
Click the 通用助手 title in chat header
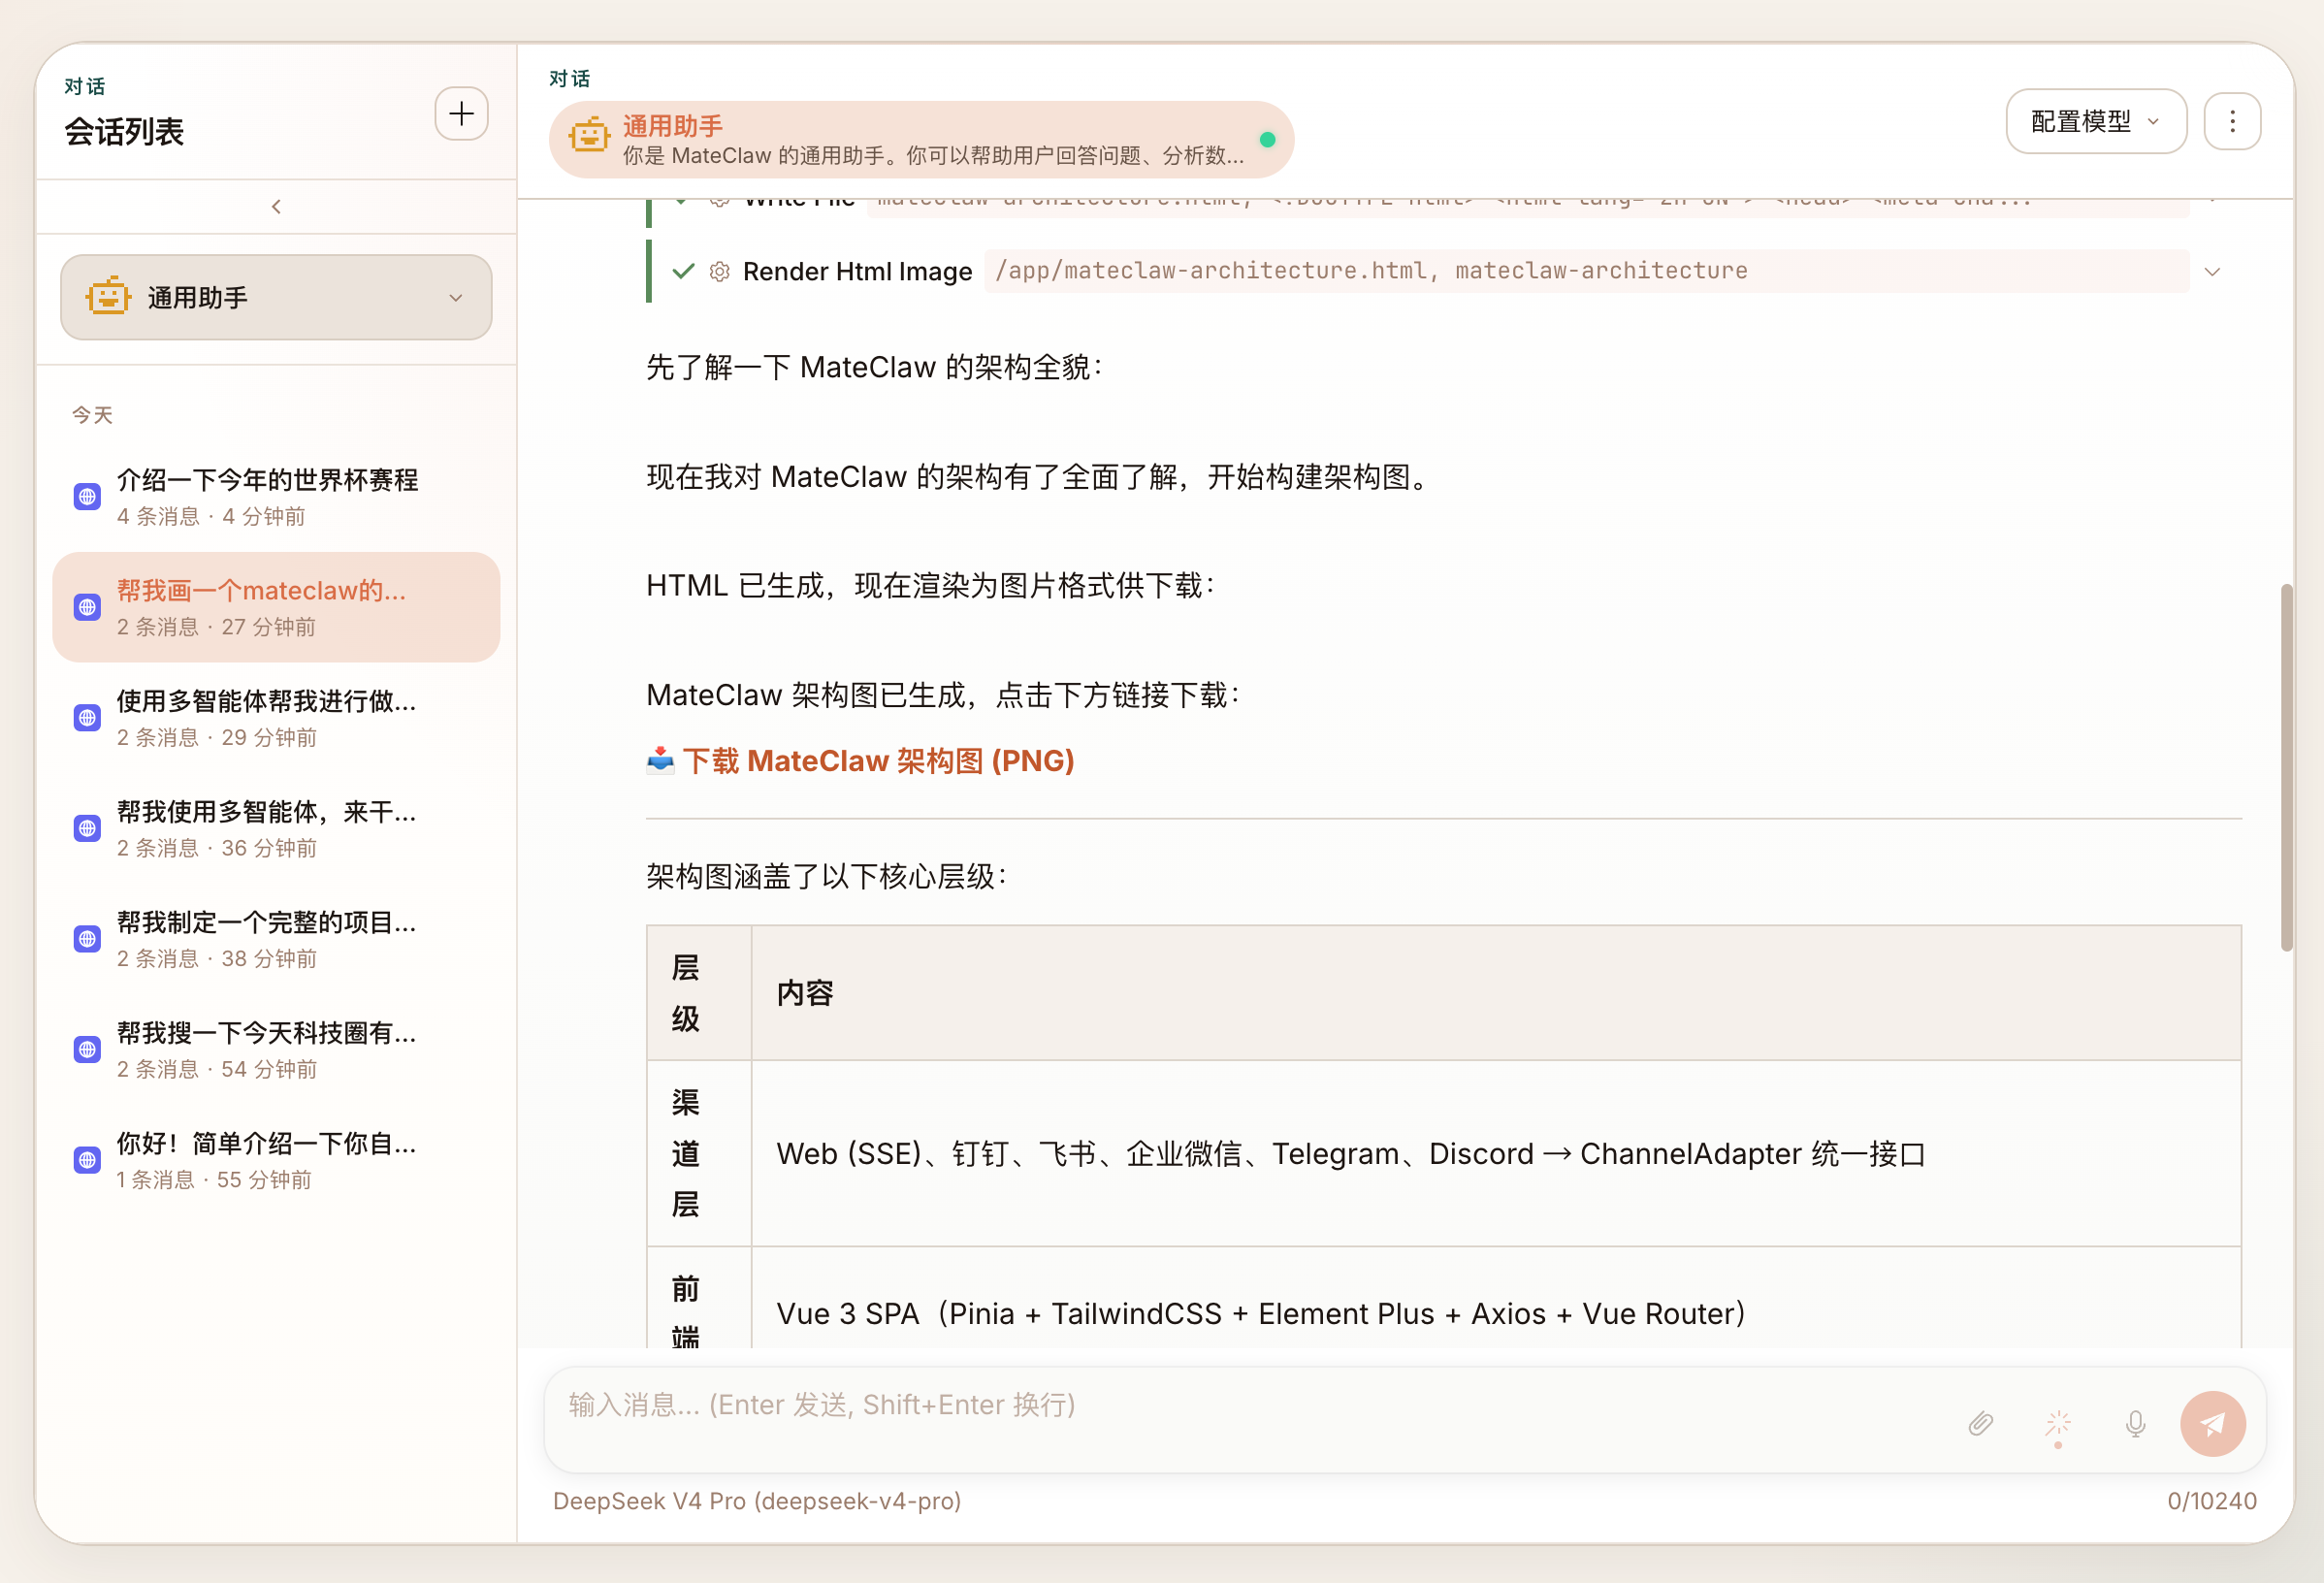672,126
